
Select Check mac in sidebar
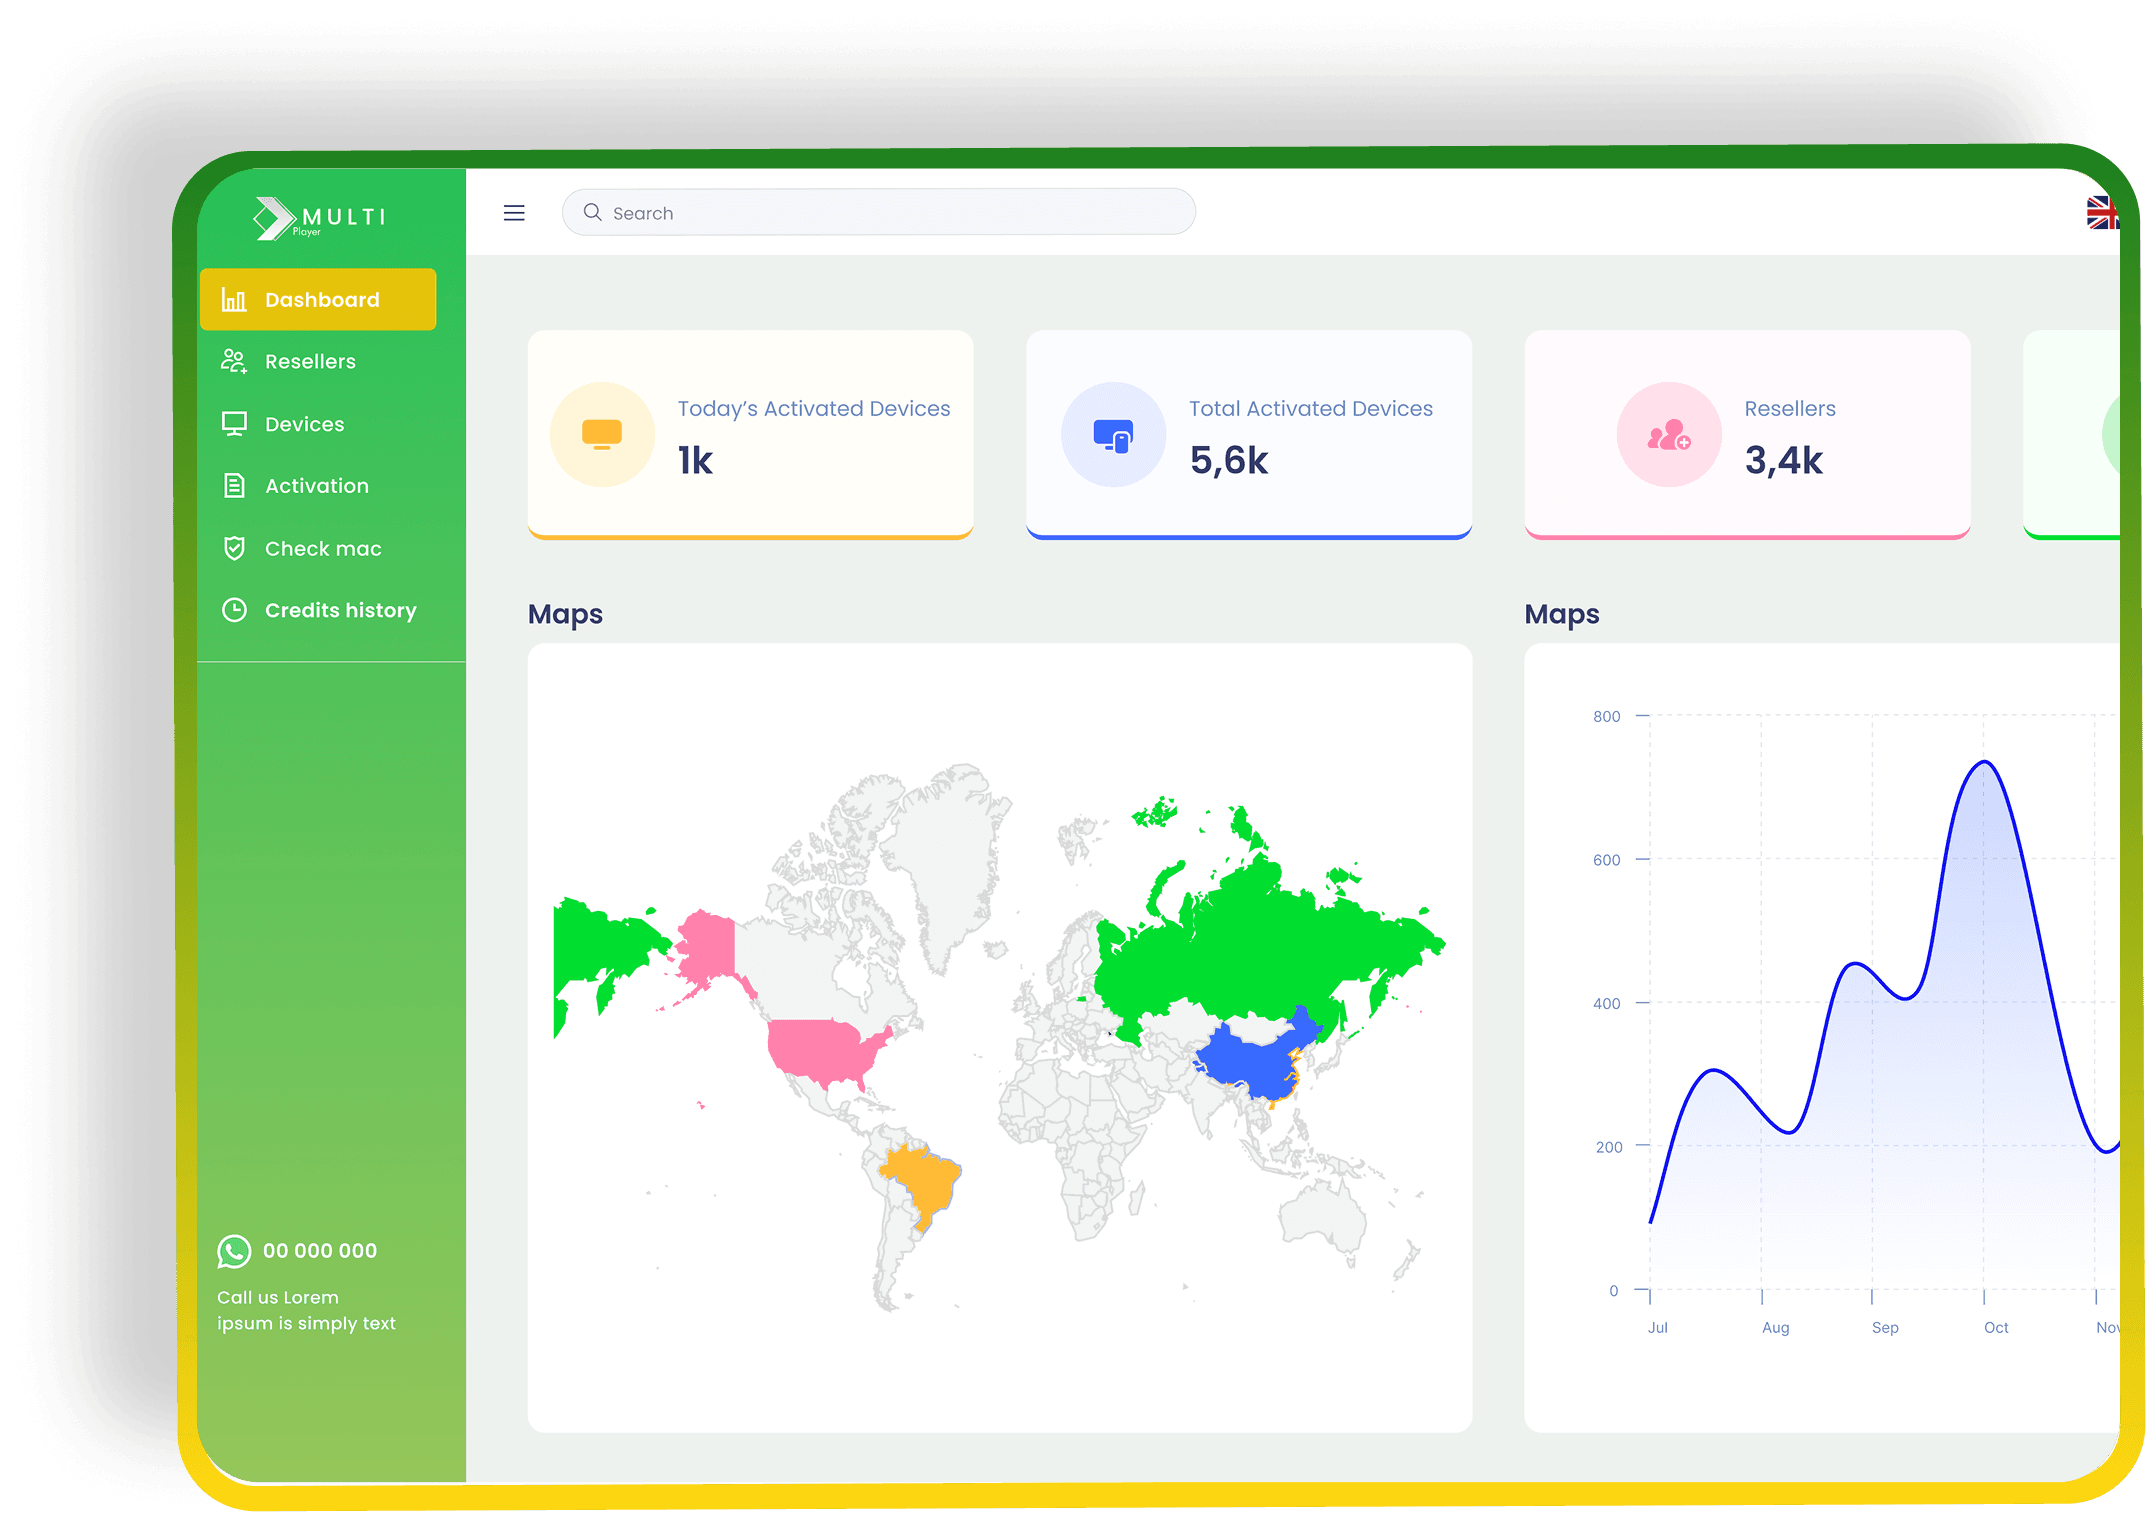(322, 549)
